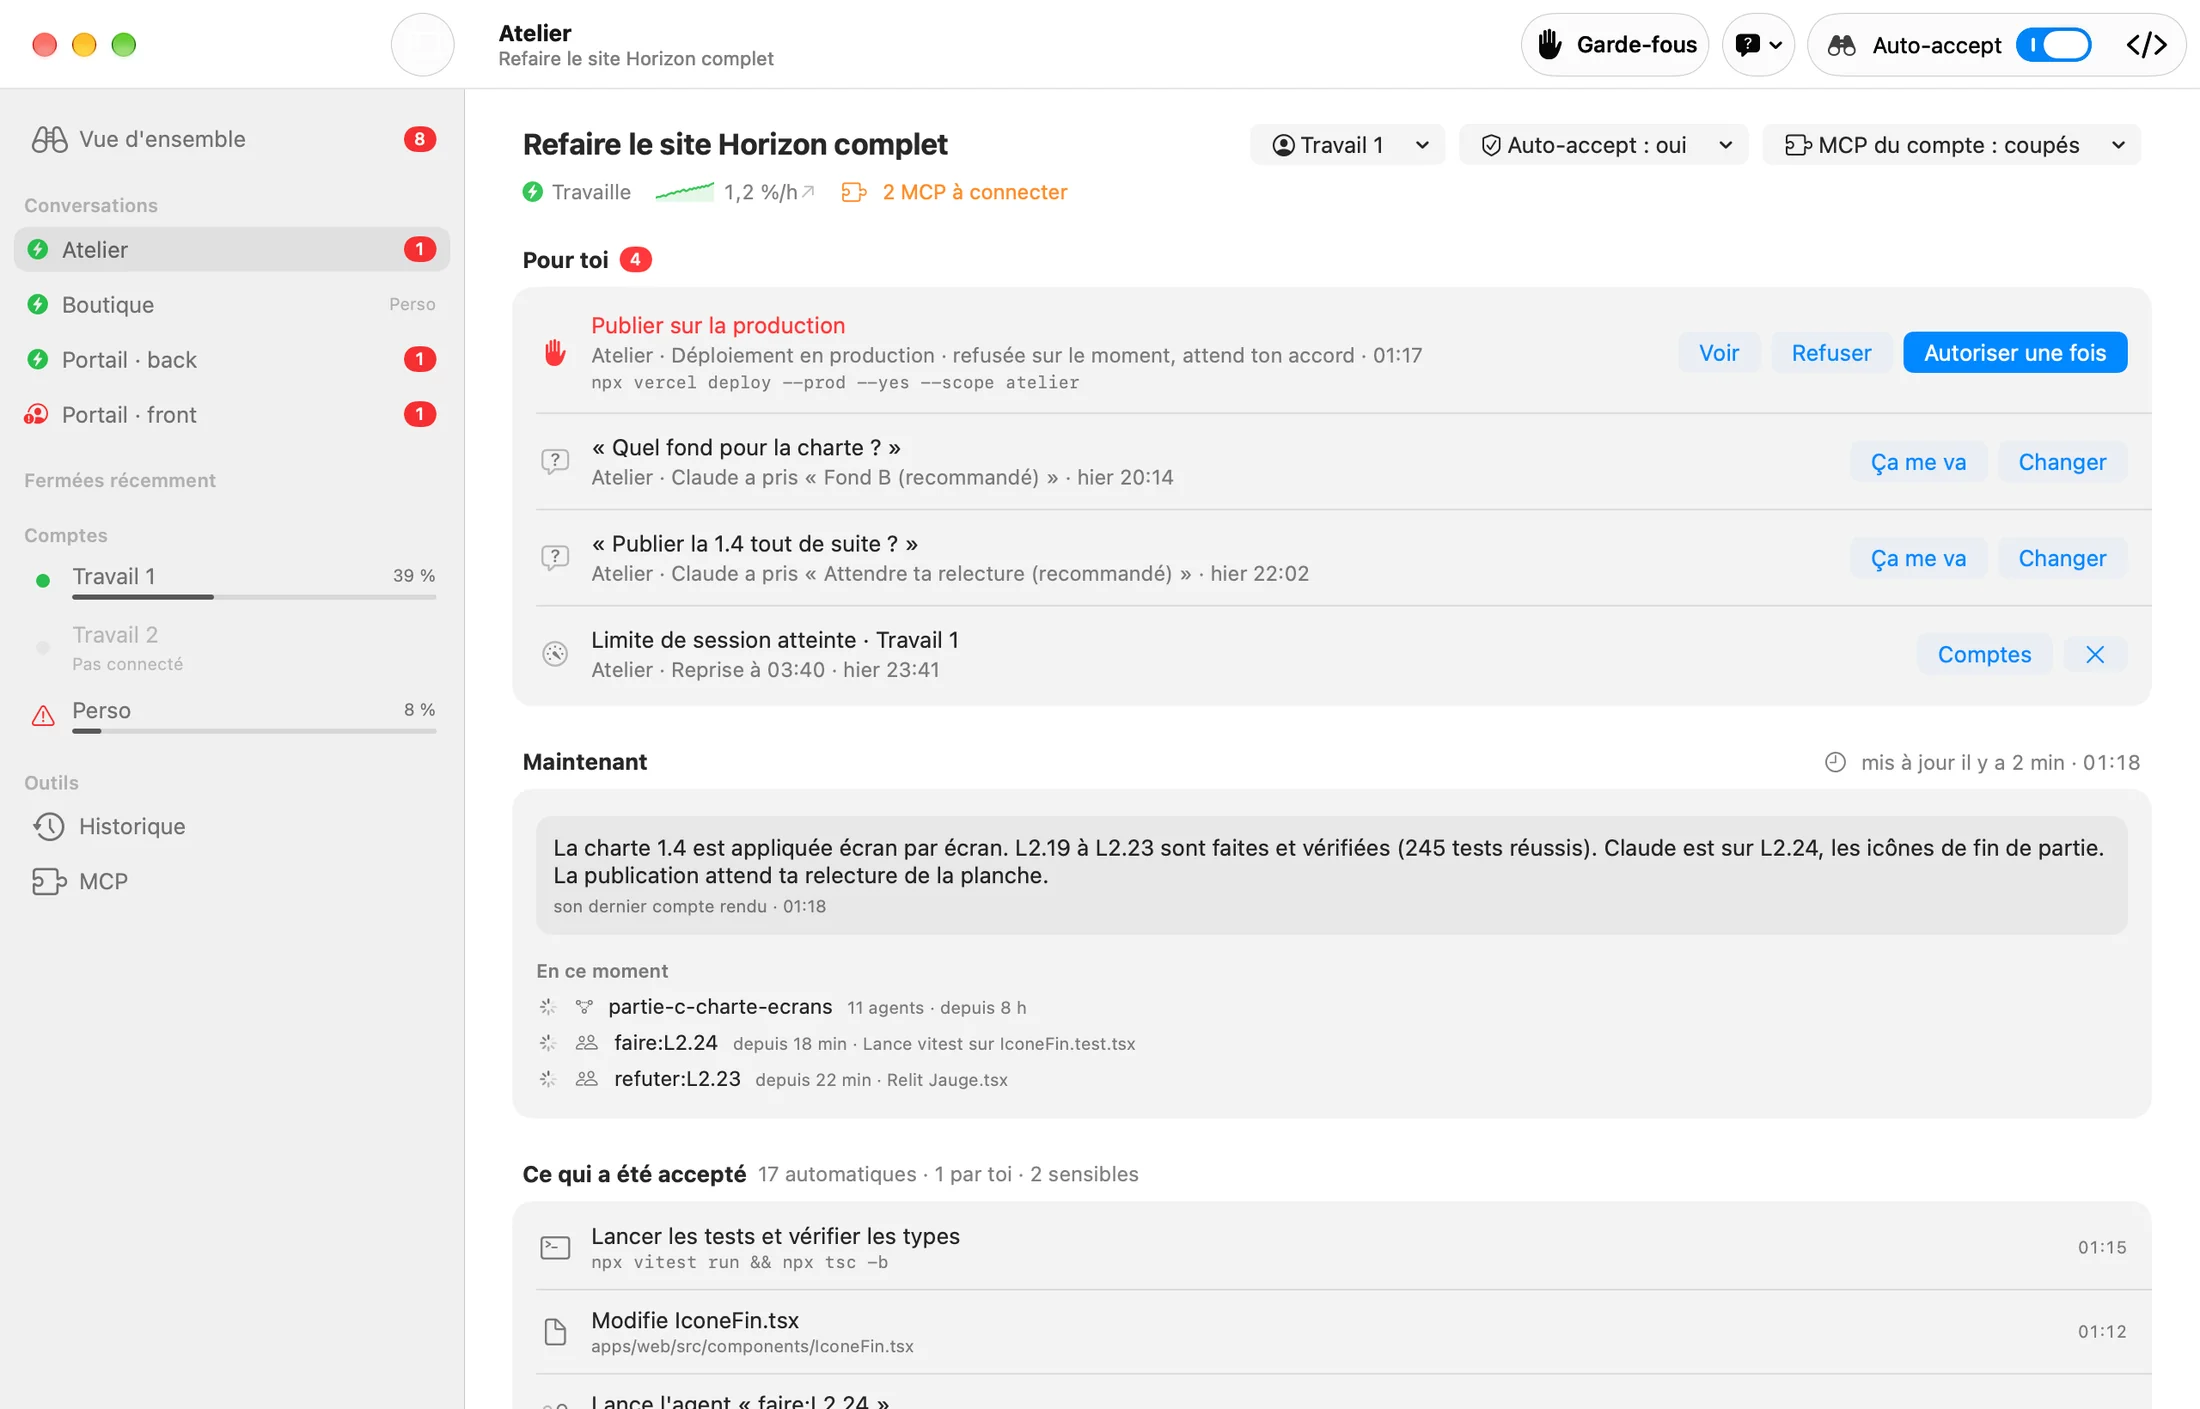Image resolution: width=2200 pixels, height=1409 pixels.
Task: Click Changer for Quel fond question
Action: click(2062, 461)
